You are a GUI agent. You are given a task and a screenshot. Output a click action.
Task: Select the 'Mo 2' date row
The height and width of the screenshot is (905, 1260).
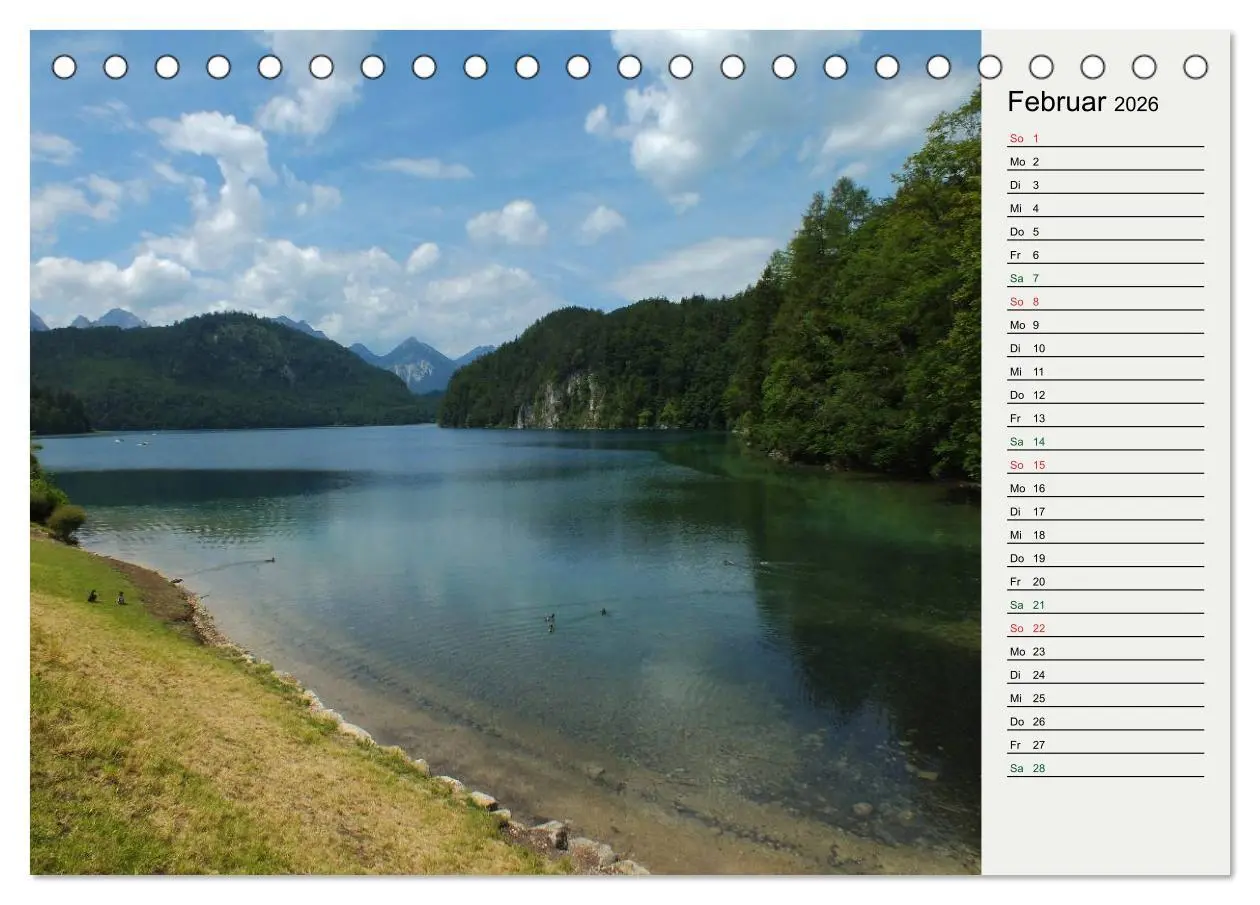pyautogui.click(x=1105, y=161)
